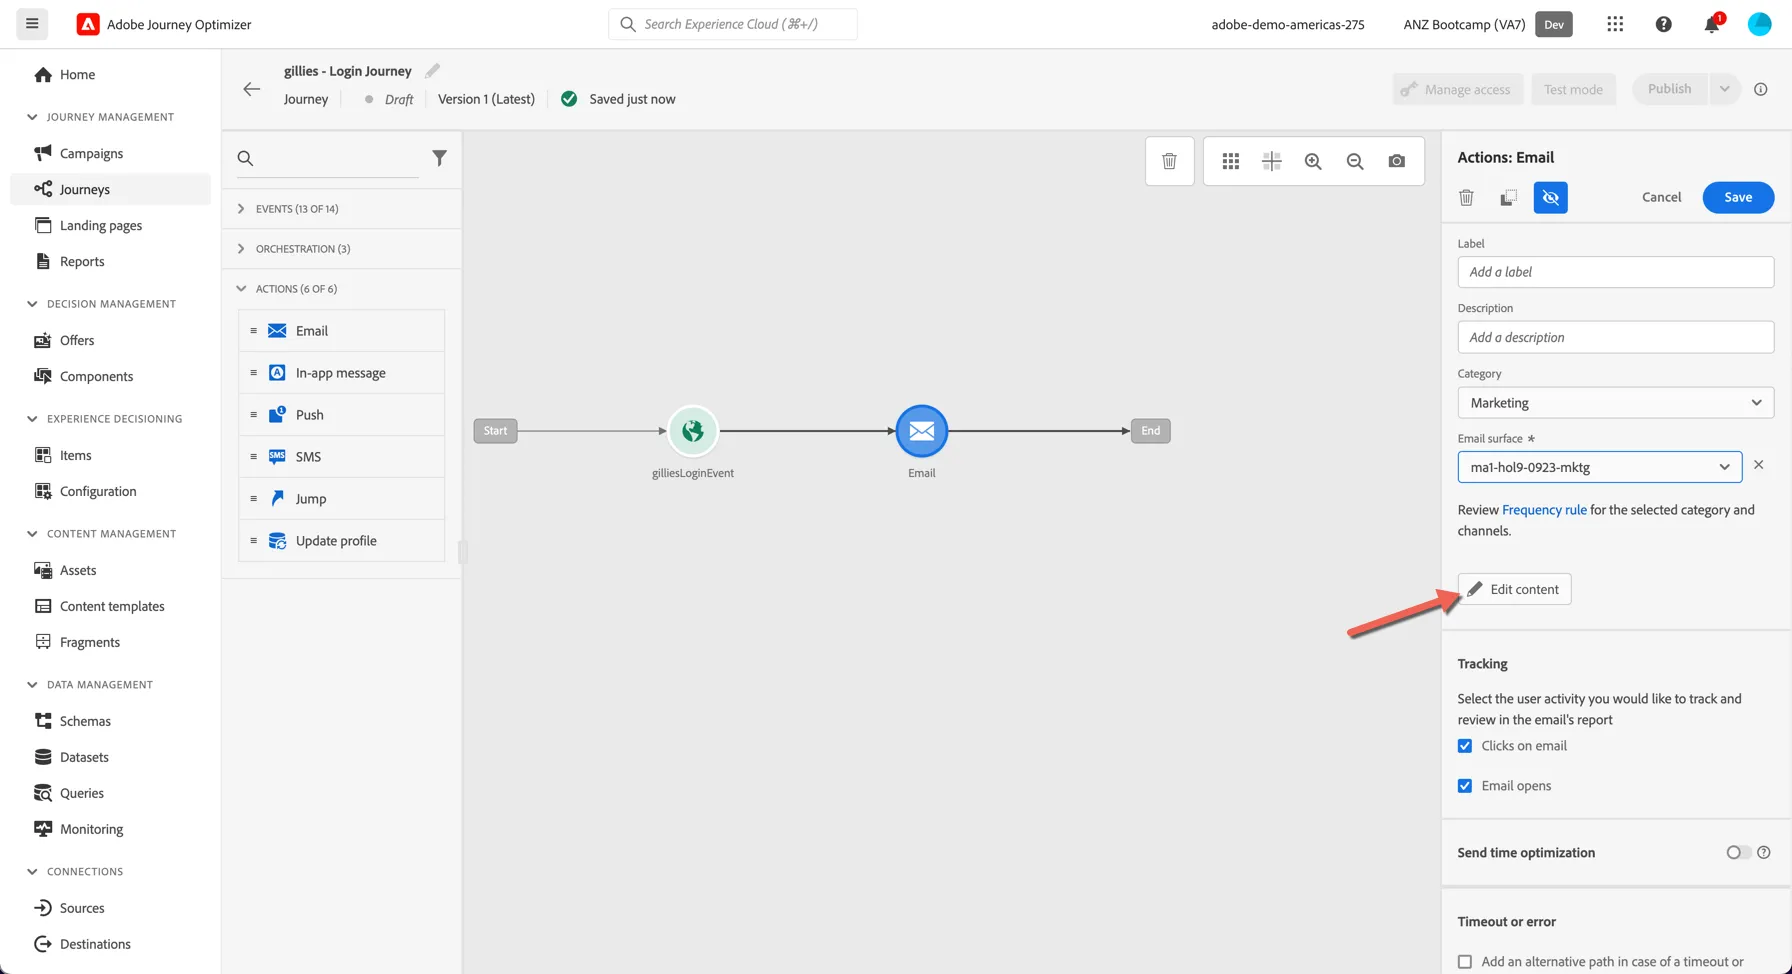The image size is (1792, 974).
Task: Uncheck the Email opens checkbox
Action: click(1465, 786)
